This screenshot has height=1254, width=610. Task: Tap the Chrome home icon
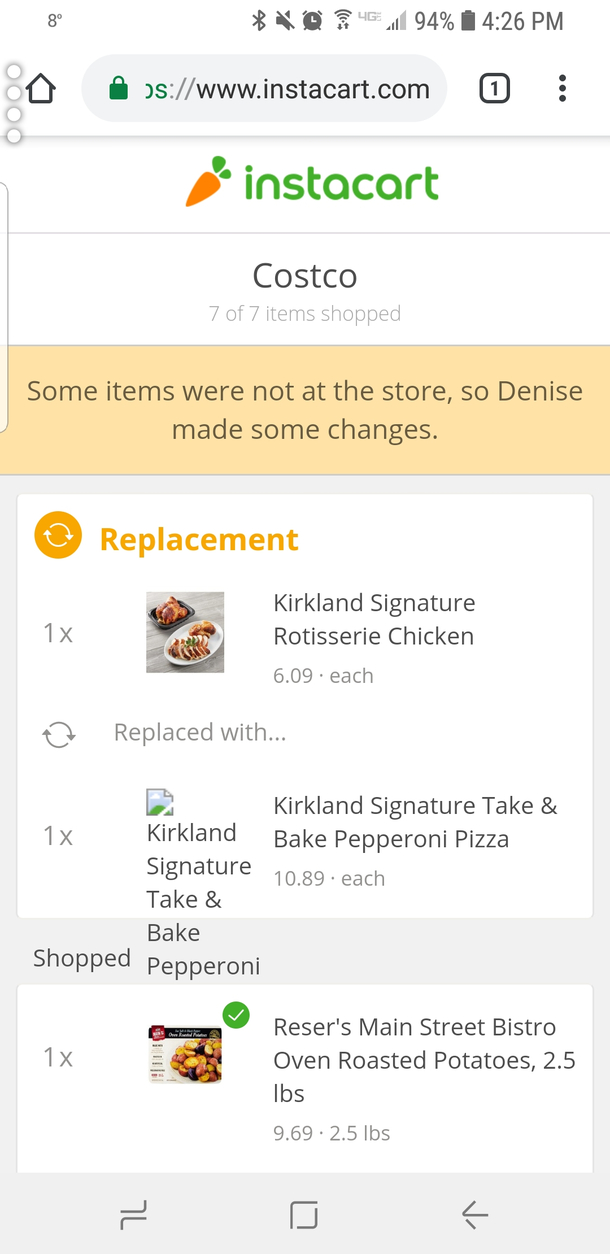coord(40,89)
